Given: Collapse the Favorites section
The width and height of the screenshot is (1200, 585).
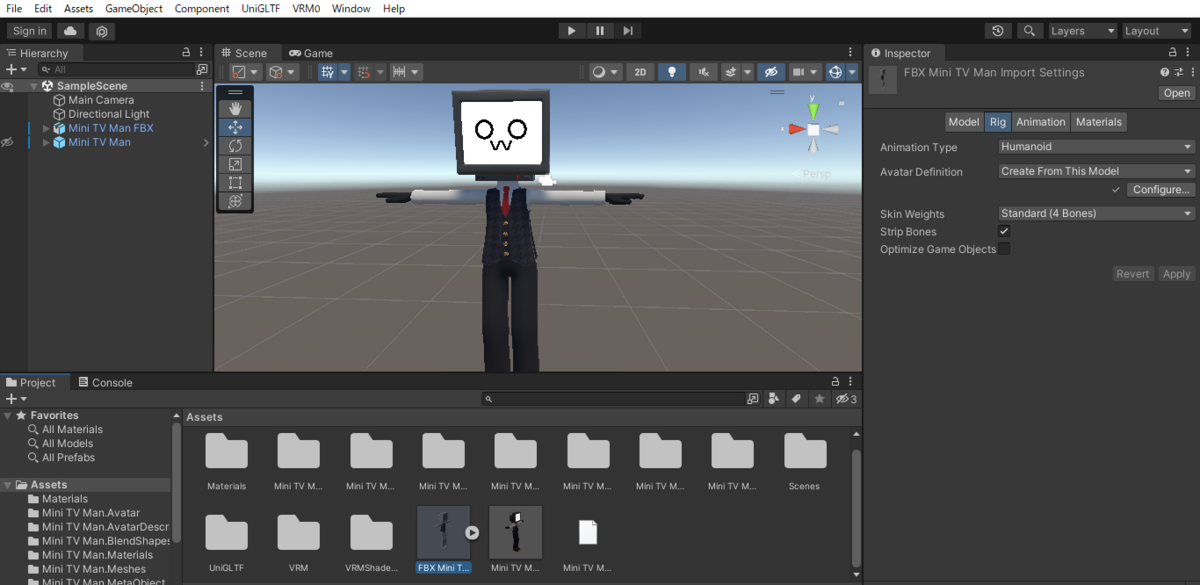Looking at the screenshot, I should click(x=8, y=415).
